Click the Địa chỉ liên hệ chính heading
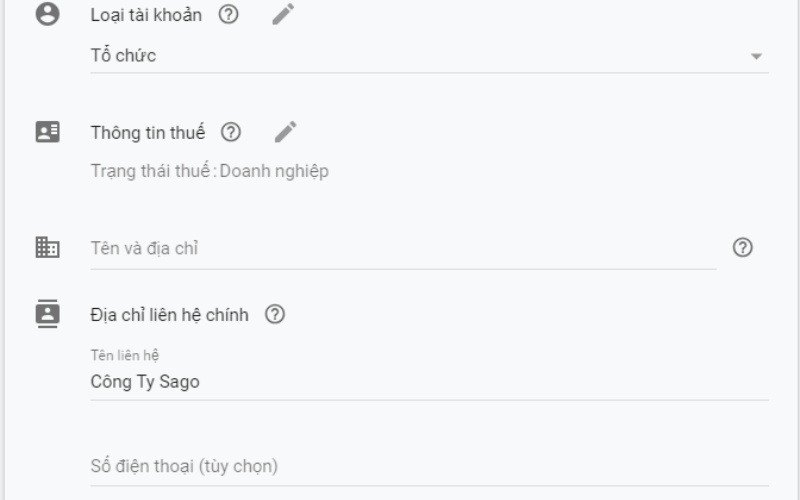800x500 pixels. pos(170,314)
